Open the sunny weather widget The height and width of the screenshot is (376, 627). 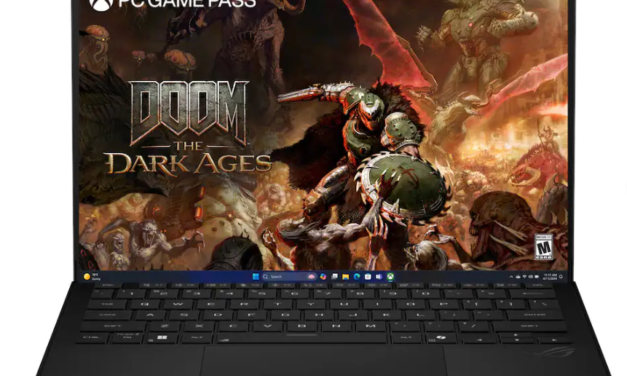[92, 276]
